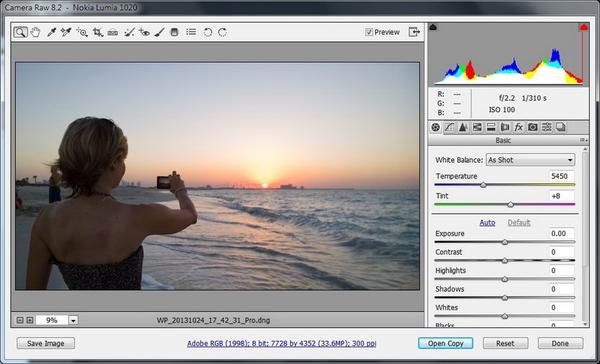Select the Adjustment Brush tool

[x=159, y=32]
